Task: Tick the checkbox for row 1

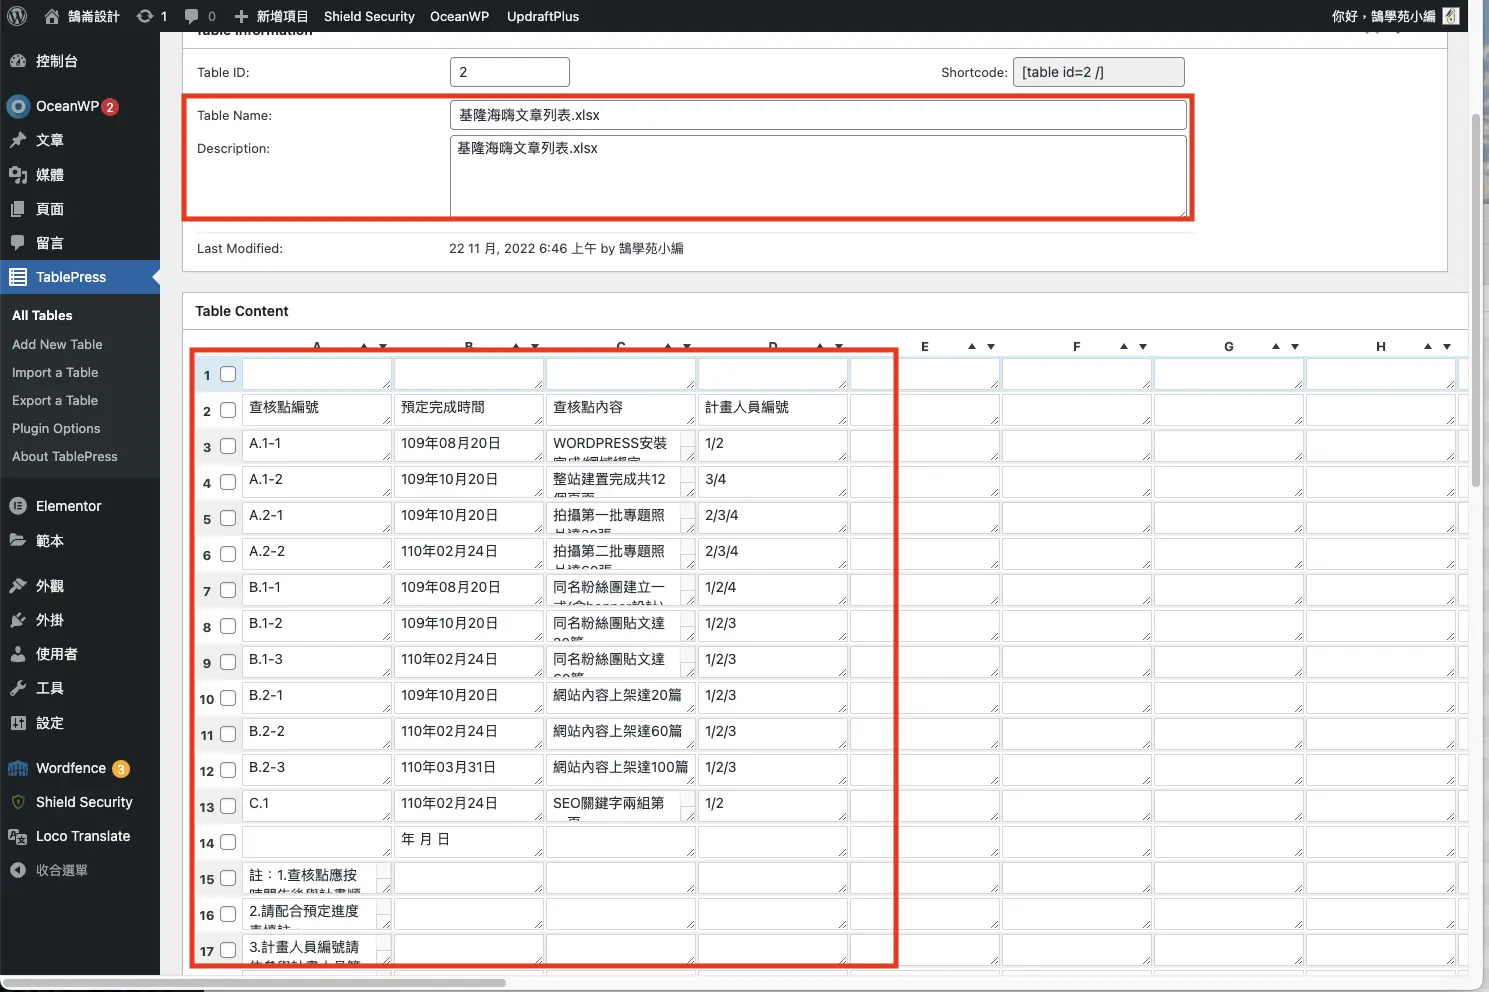Action: point(228,374)
